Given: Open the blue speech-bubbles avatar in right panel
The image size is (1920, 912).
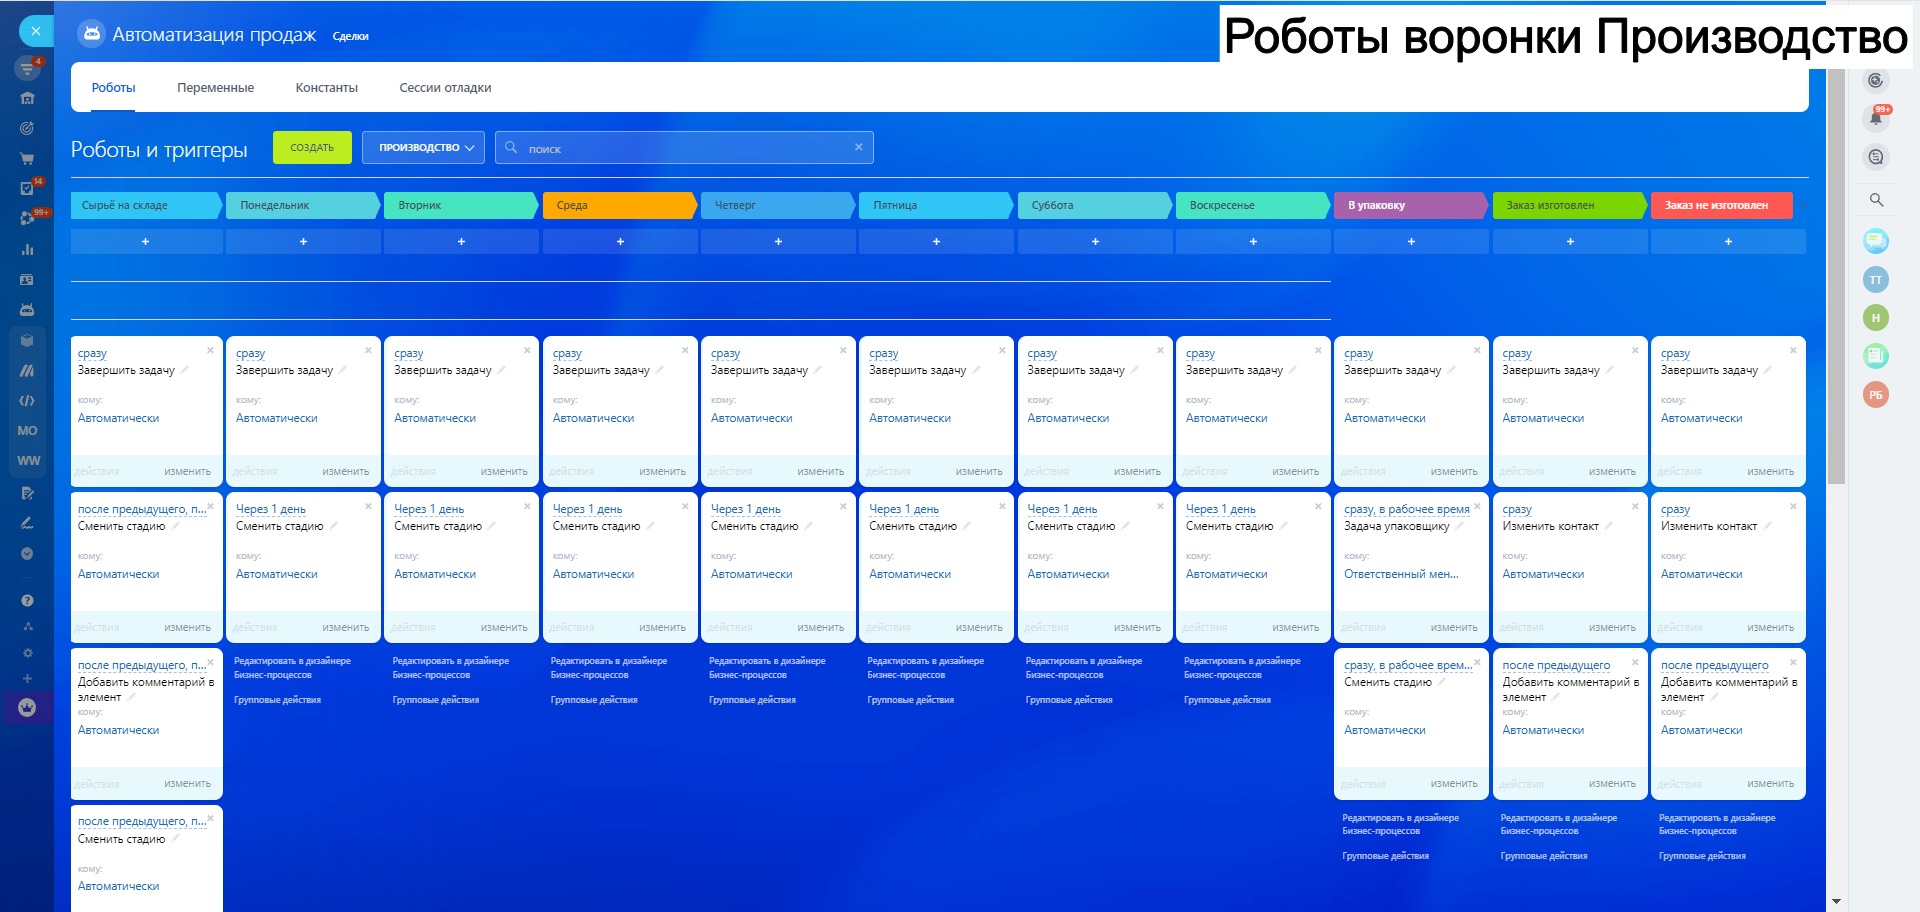Looking at the screenshot, I should pyautogui.click(x=1876, y=241).
